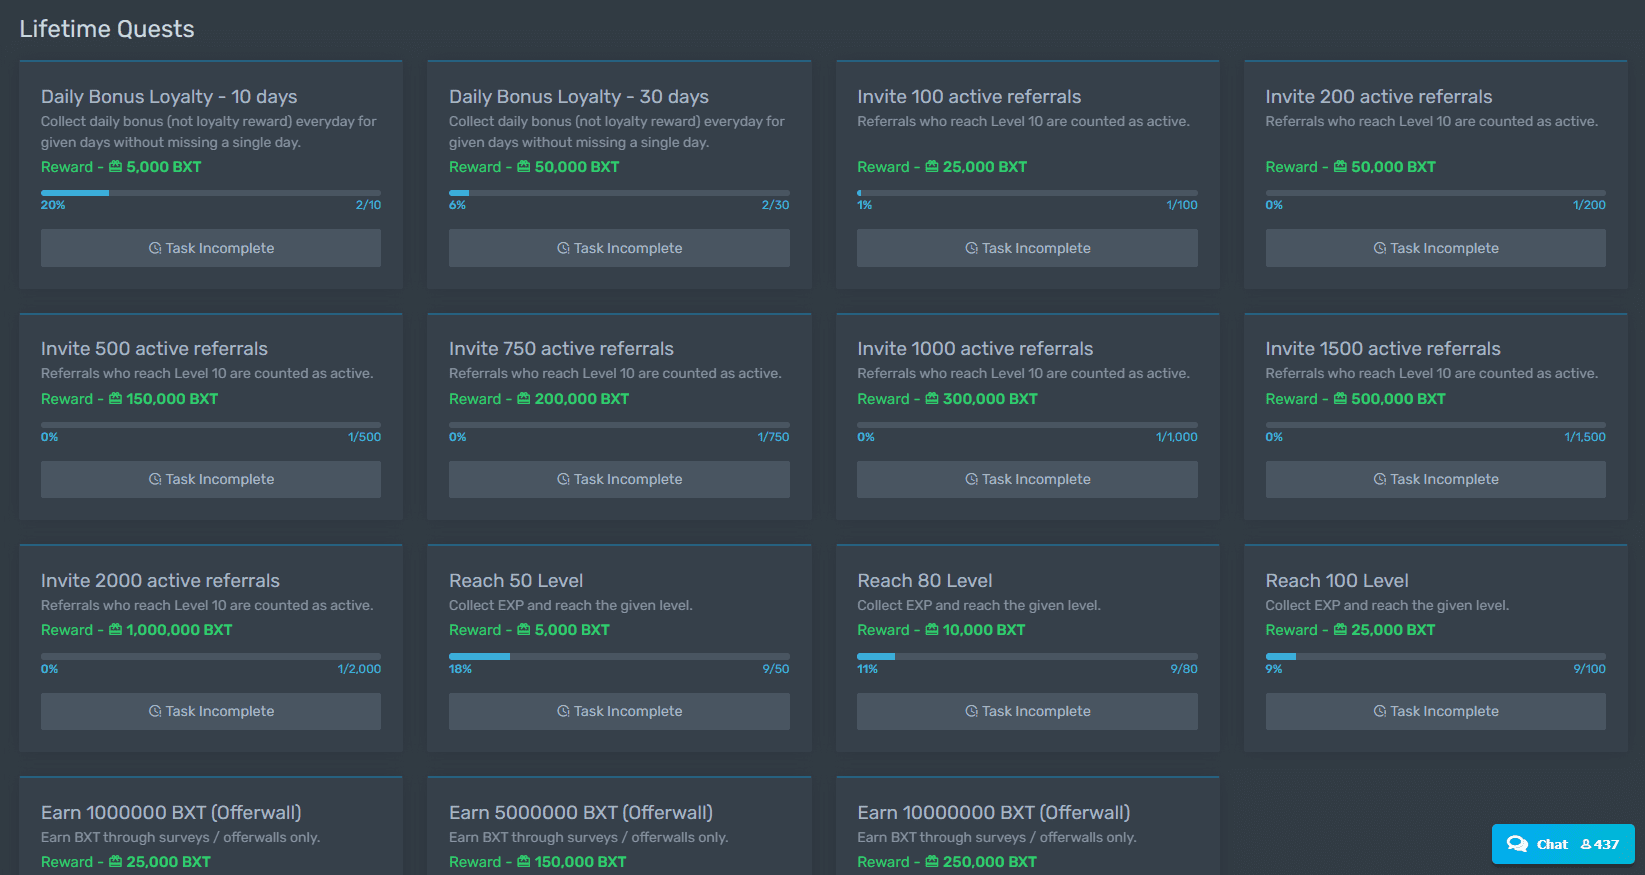Click the 1/2,000 progress count
This screenshot has width=1645, height=875.
(359, 669)
